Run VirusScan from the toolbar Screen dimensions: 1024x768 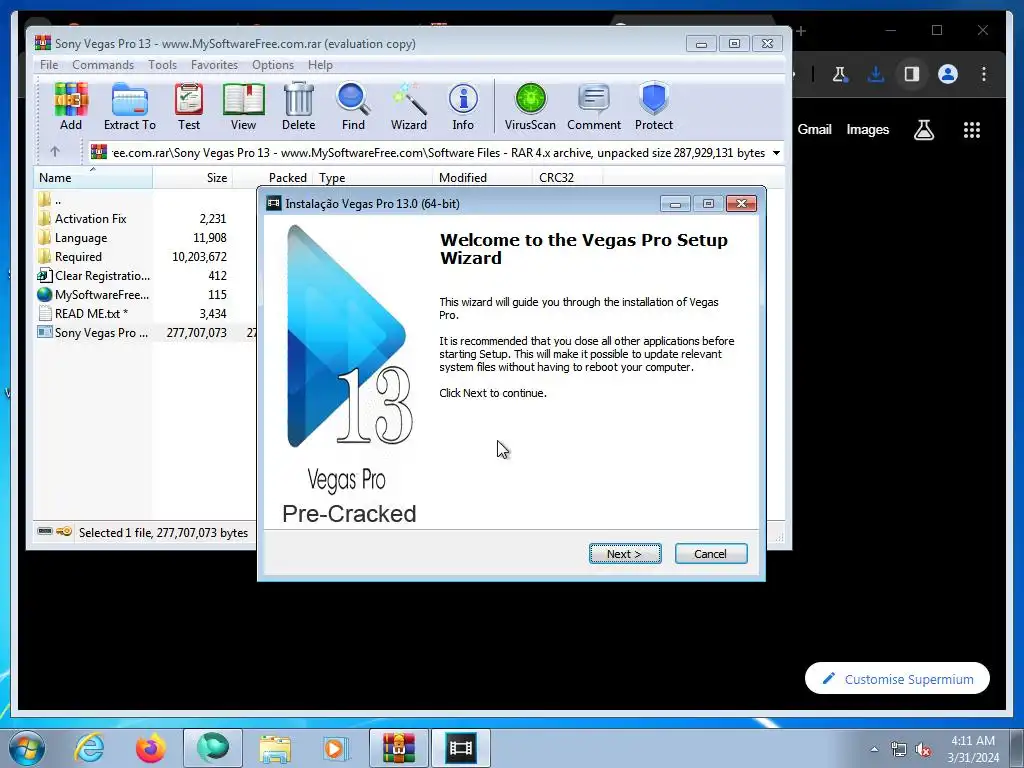coord(530,106)
